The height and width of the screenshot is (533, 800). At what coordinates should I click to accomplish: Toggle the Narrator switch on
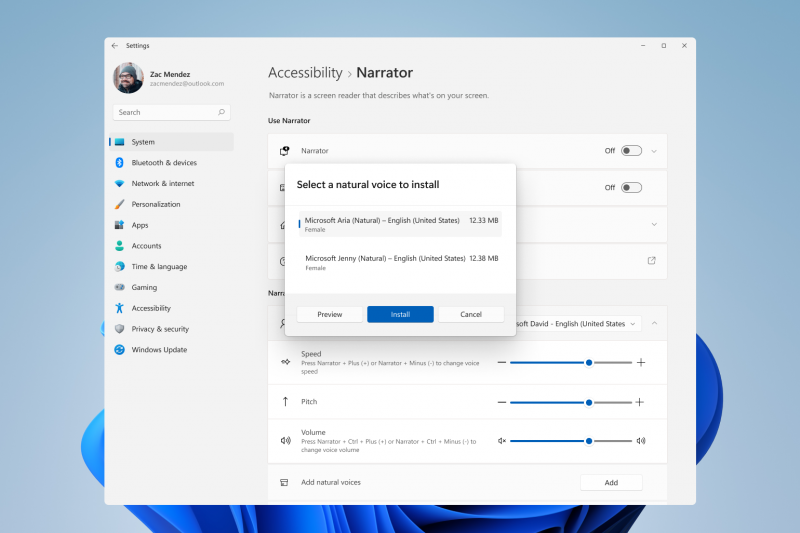631,151
